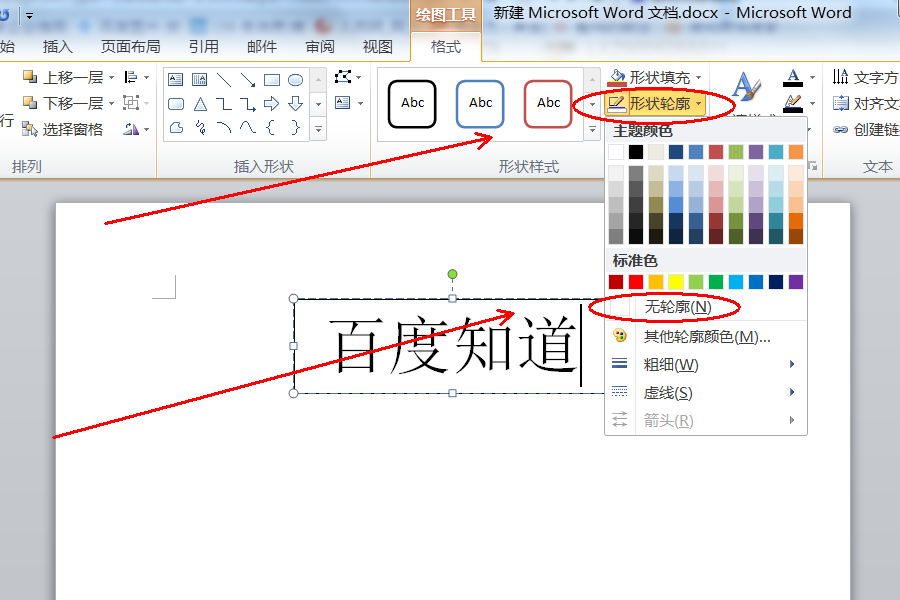
Task: Select the 格式 drawing tools tab
Action: click(446, 47)
